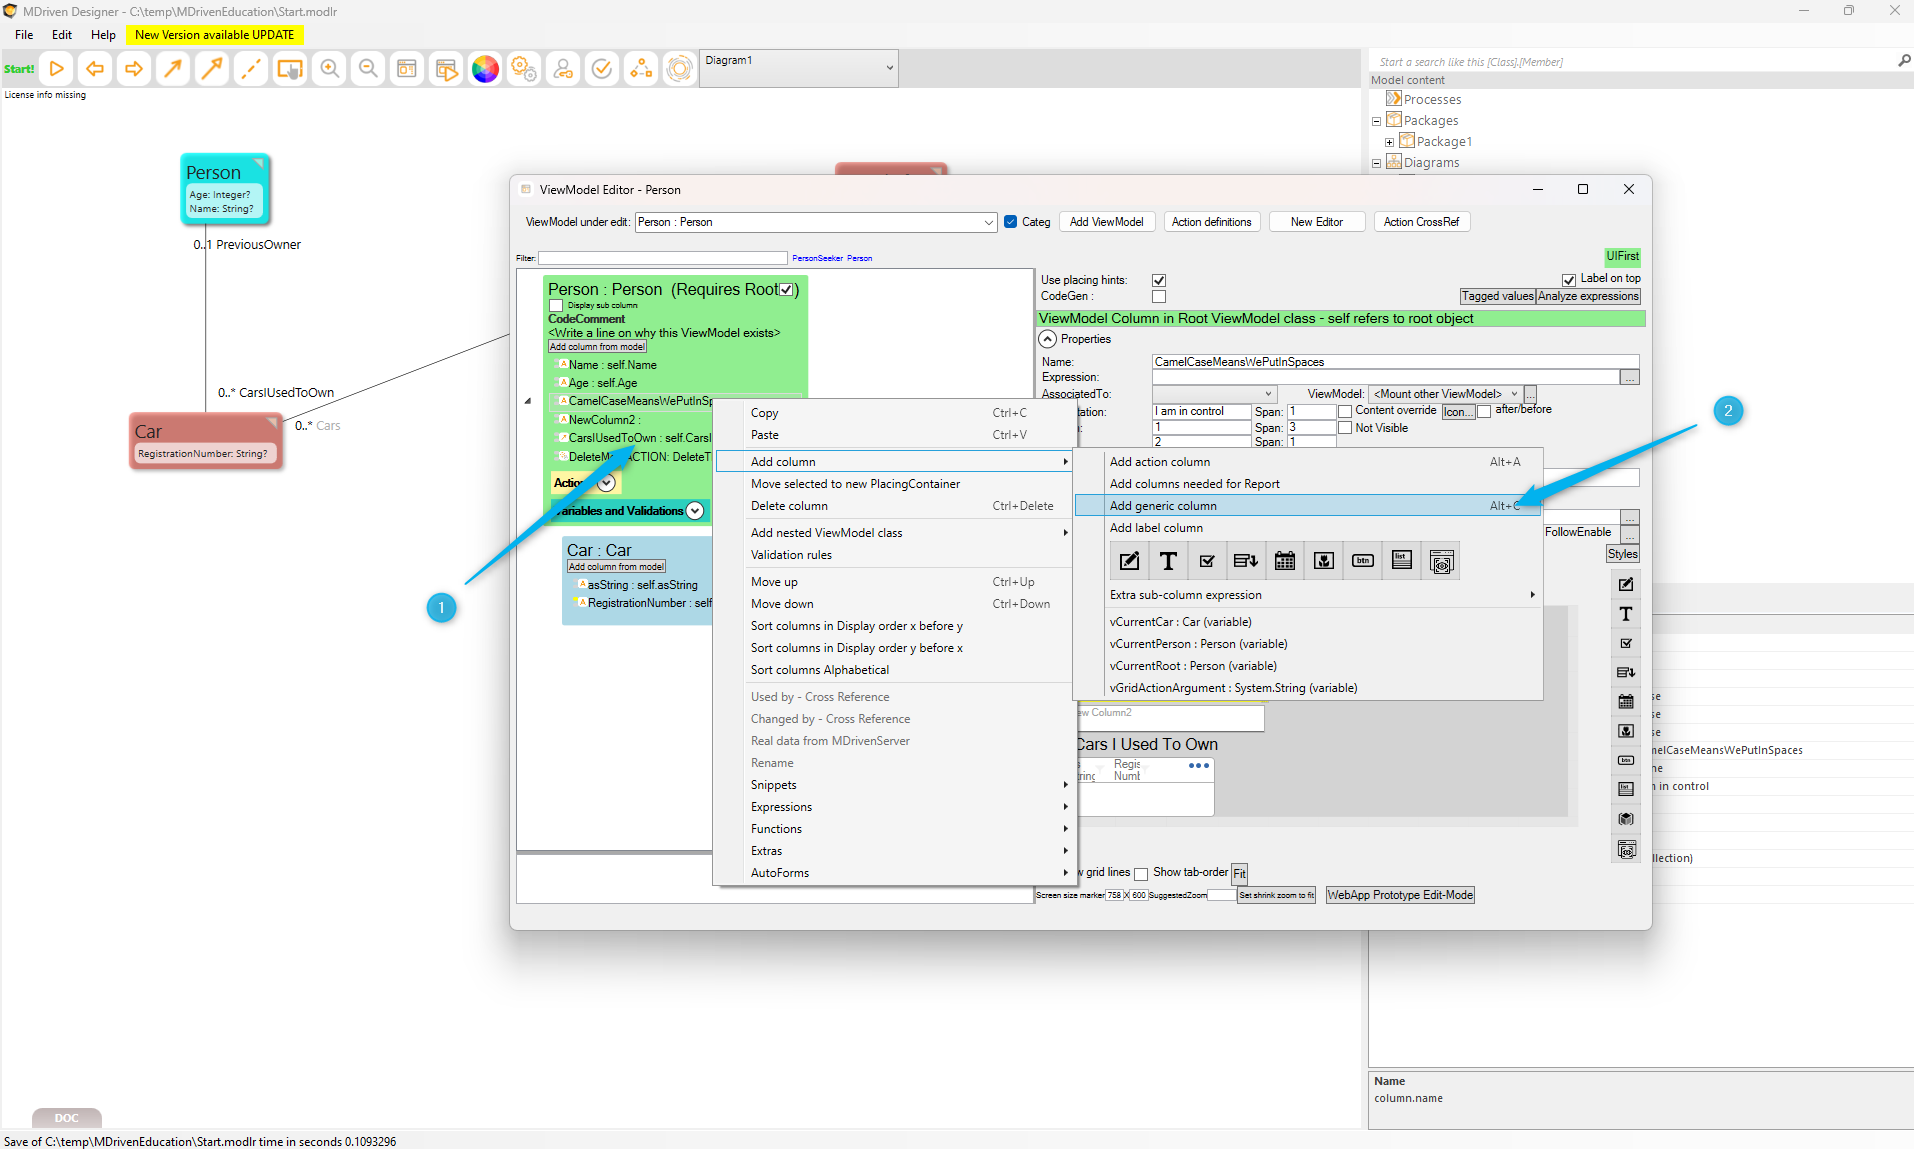Choose Delete column from context menu
The height and width of the screenshot is (1149, 1914).
(789, 506)
